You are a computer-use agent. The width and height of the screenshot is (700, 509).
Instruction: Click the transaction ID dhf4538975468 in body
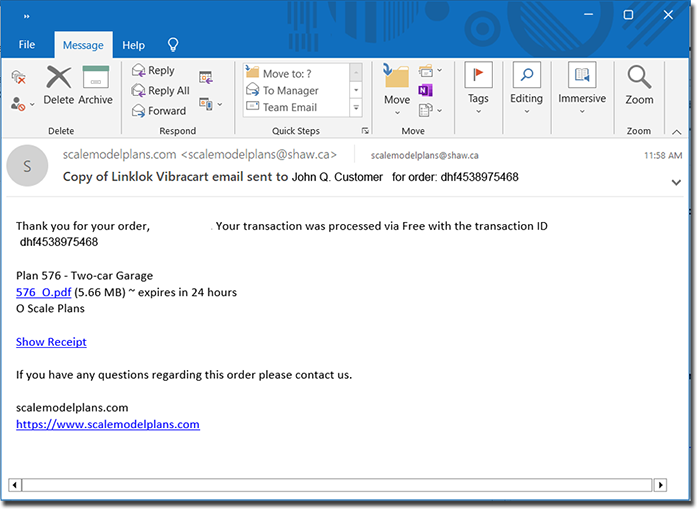click(59, 242)
